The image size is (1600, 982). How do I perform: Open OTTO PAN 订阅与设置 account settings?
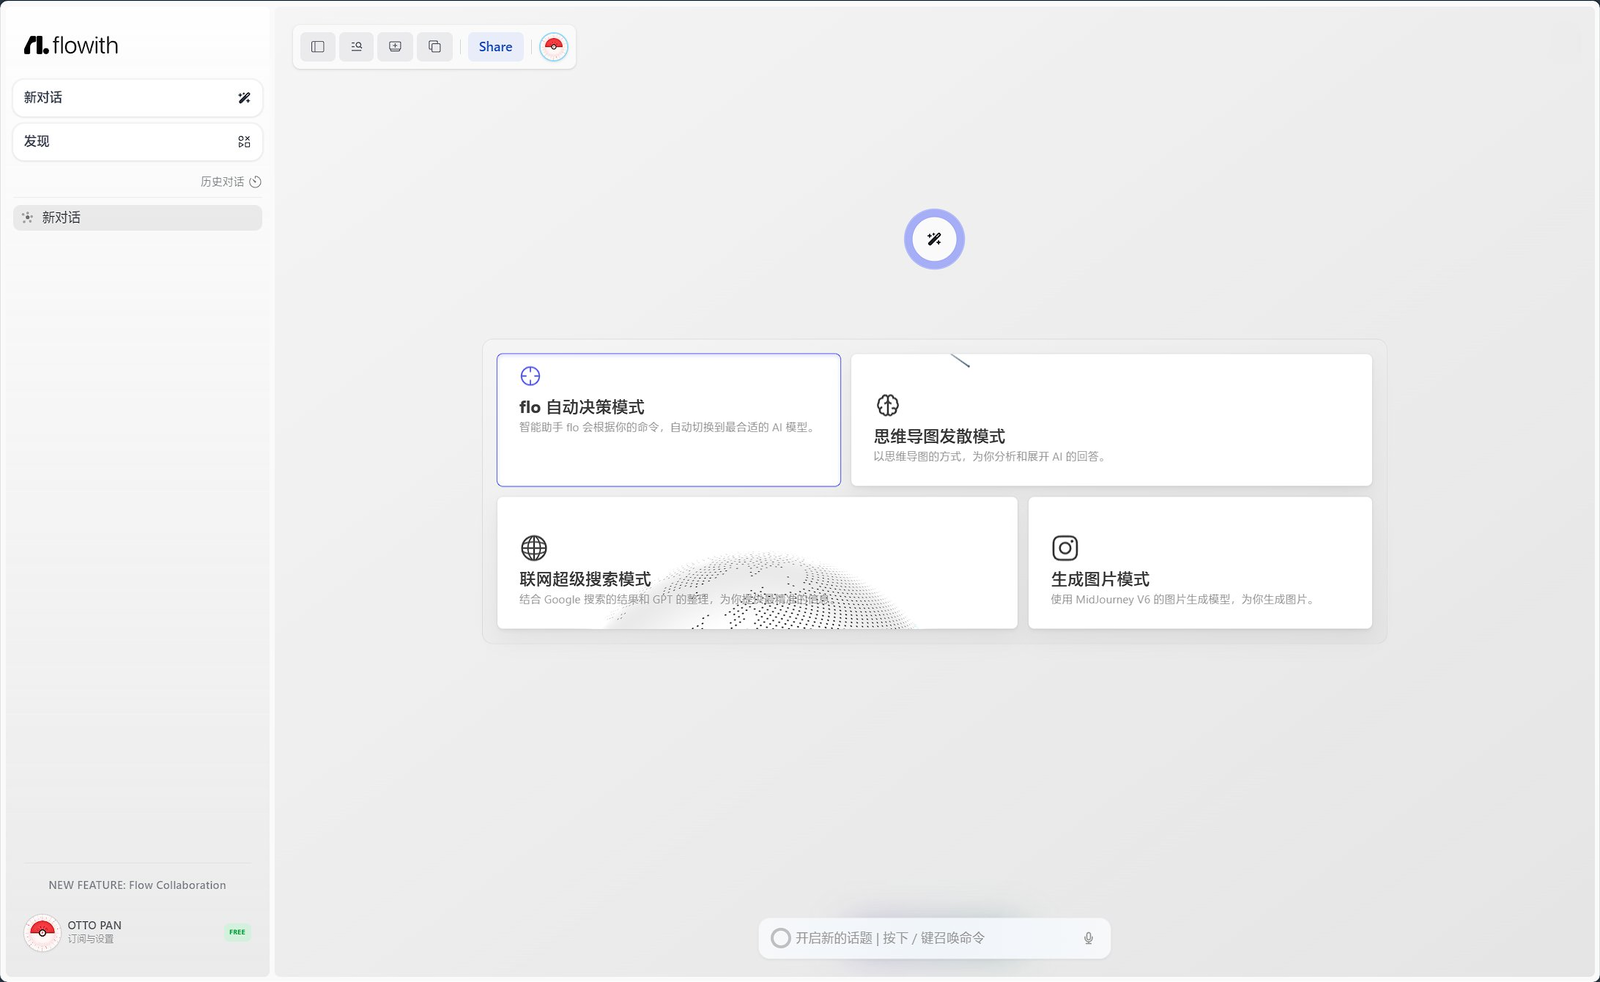click(95, 932)
